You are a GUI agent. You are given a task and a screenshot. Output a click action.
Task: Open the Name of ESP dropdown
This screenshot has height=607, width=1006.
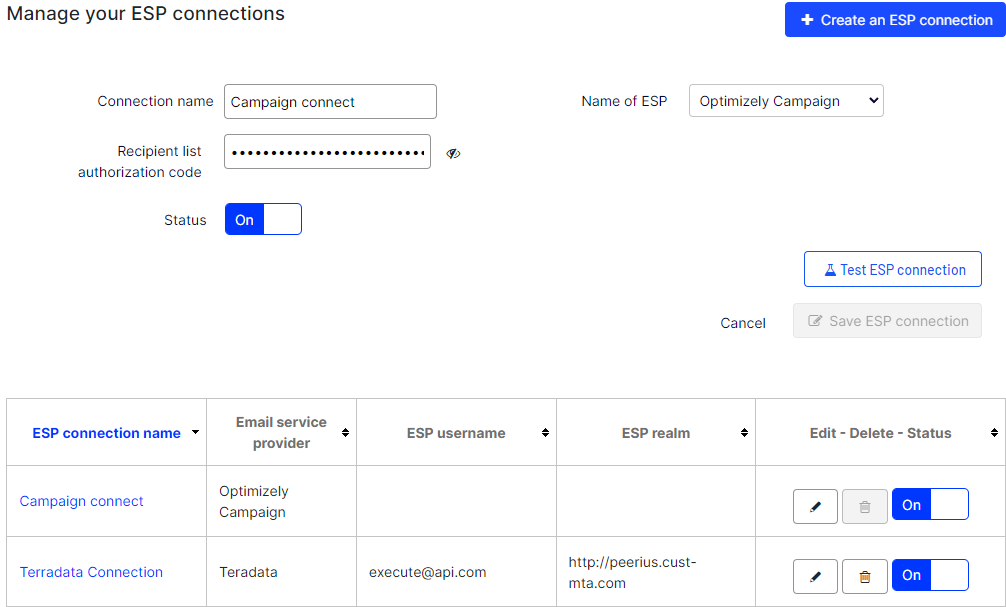click(x=786, y=101)
